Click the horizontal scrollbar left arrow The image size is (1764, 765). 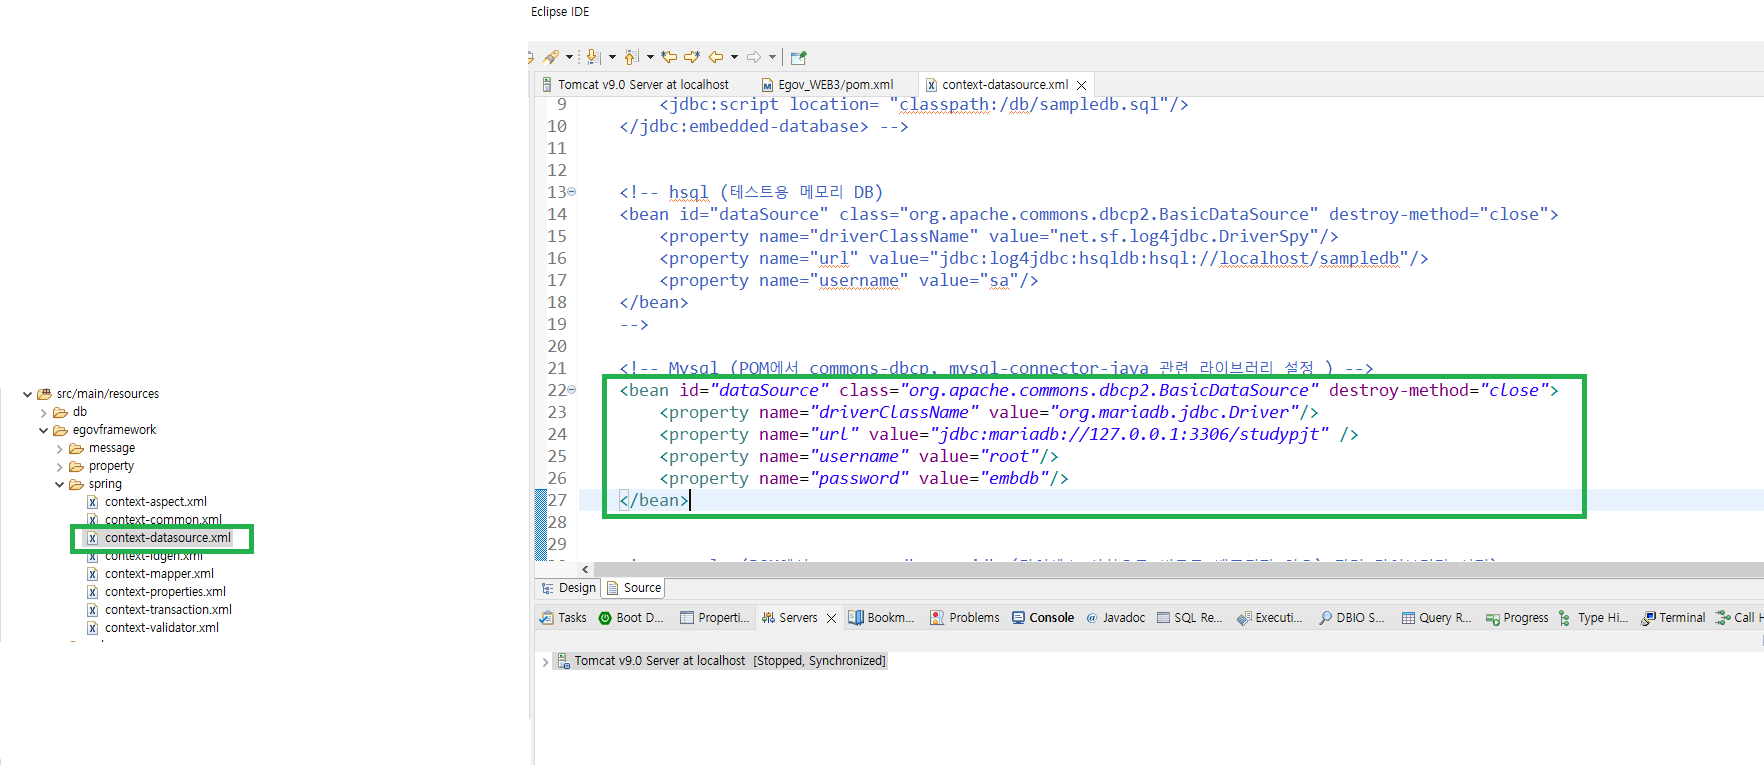click(x=585, y=569)
